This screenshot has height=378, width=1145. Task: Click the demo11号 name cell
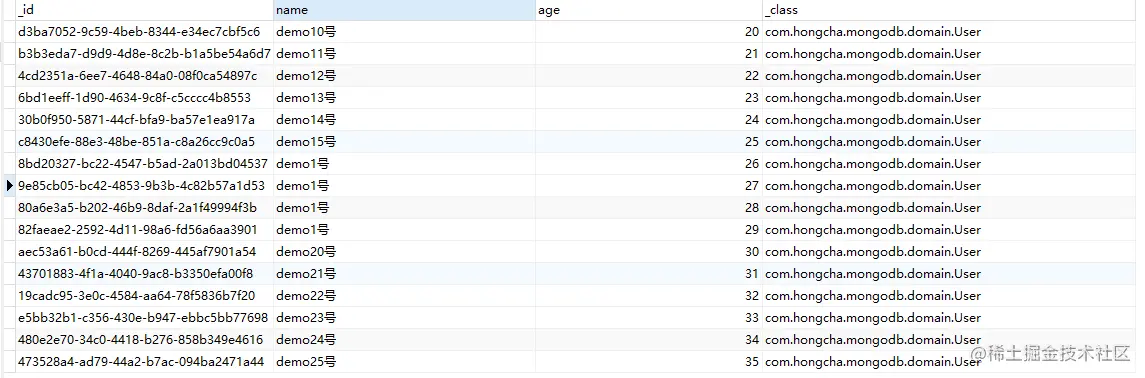[404, 54]
